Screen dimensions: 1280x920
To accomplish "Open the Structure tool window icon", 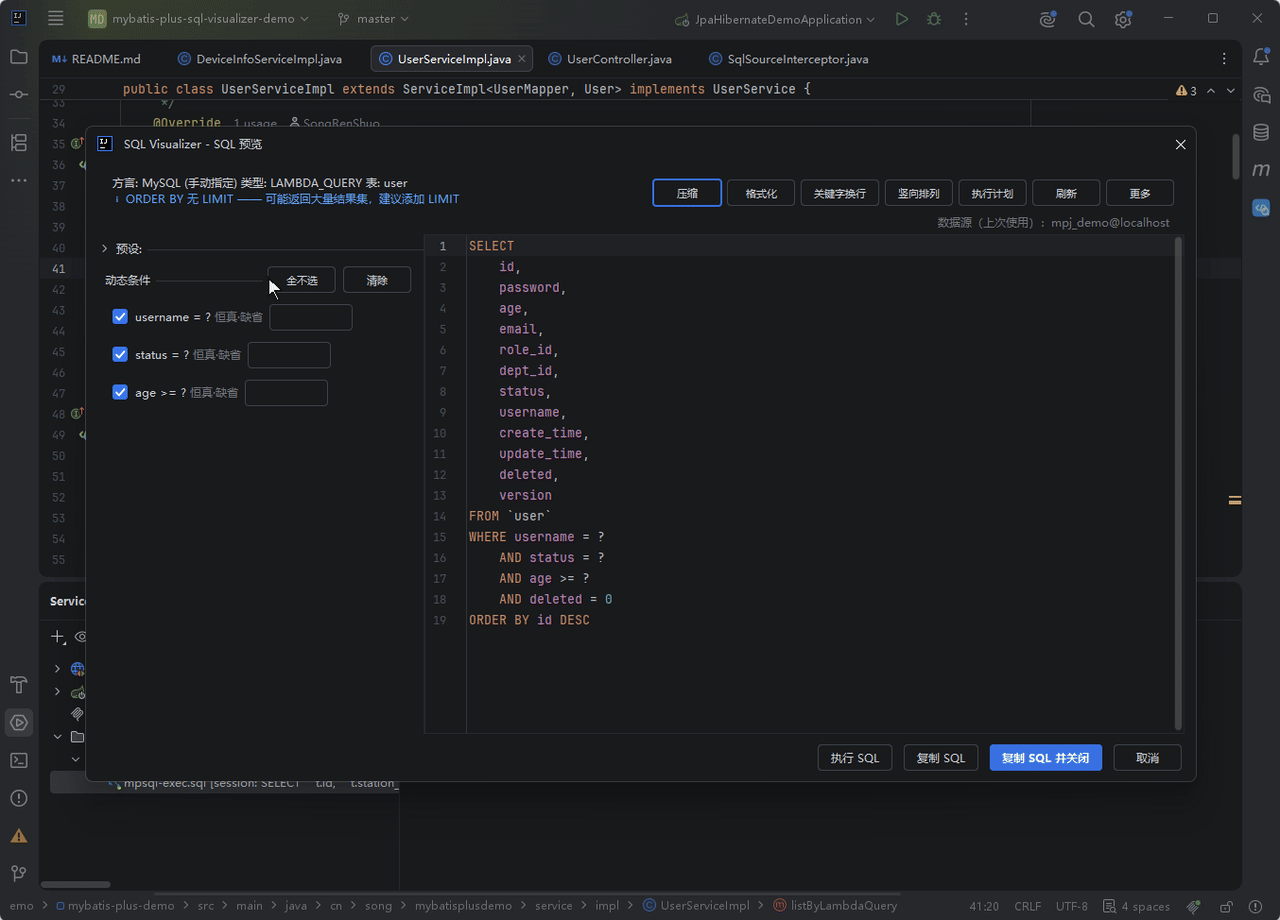I will [19, 143].
